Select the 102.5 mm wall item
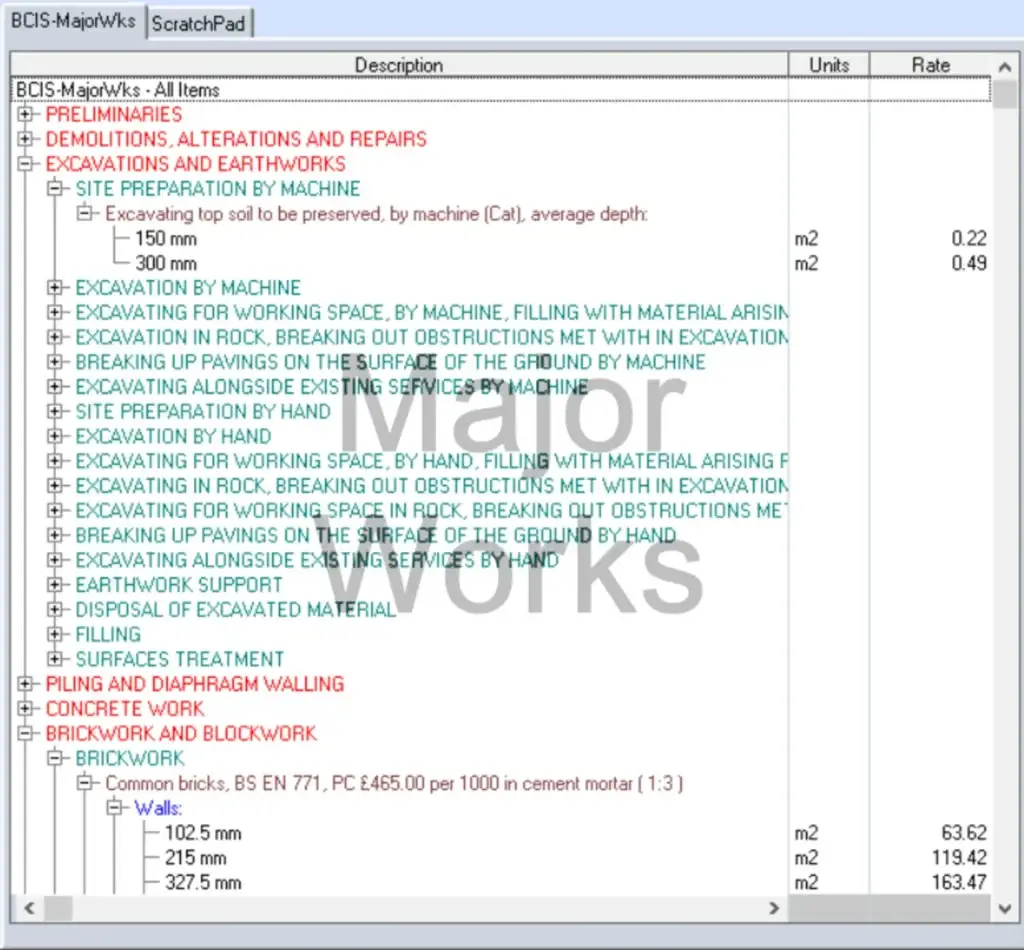 pos(203,832)
